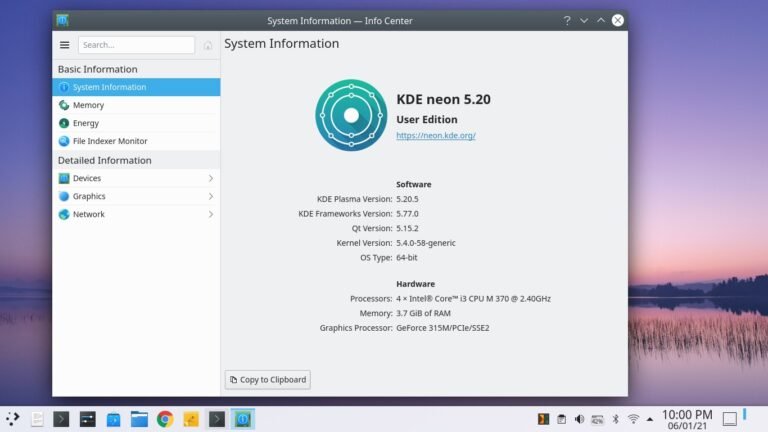The image size is (768, 432).
Task: Click the help question mark in title bar
Action: (x=567, y=21)
